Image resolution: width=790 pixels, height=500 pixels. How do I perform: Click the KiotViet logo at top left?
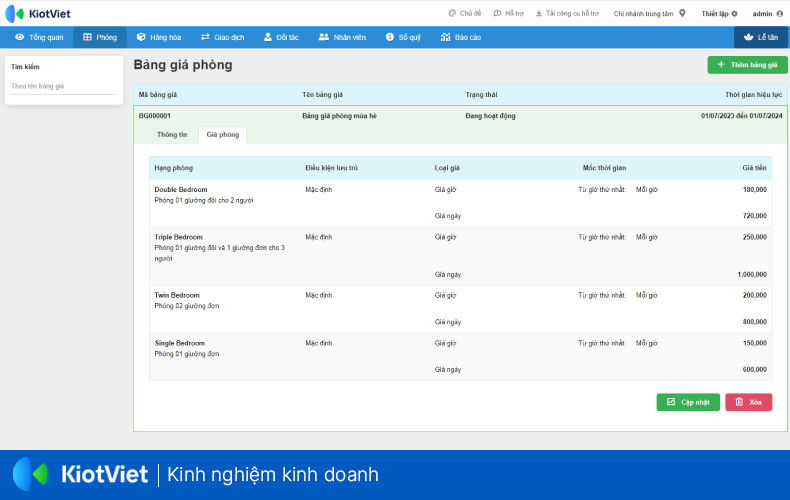(38, 14)
